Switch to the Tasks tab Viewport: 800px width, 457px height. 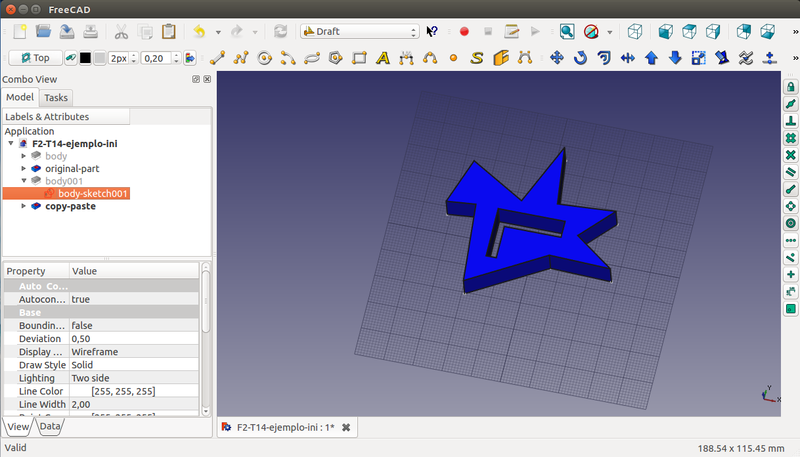(56, 97)
